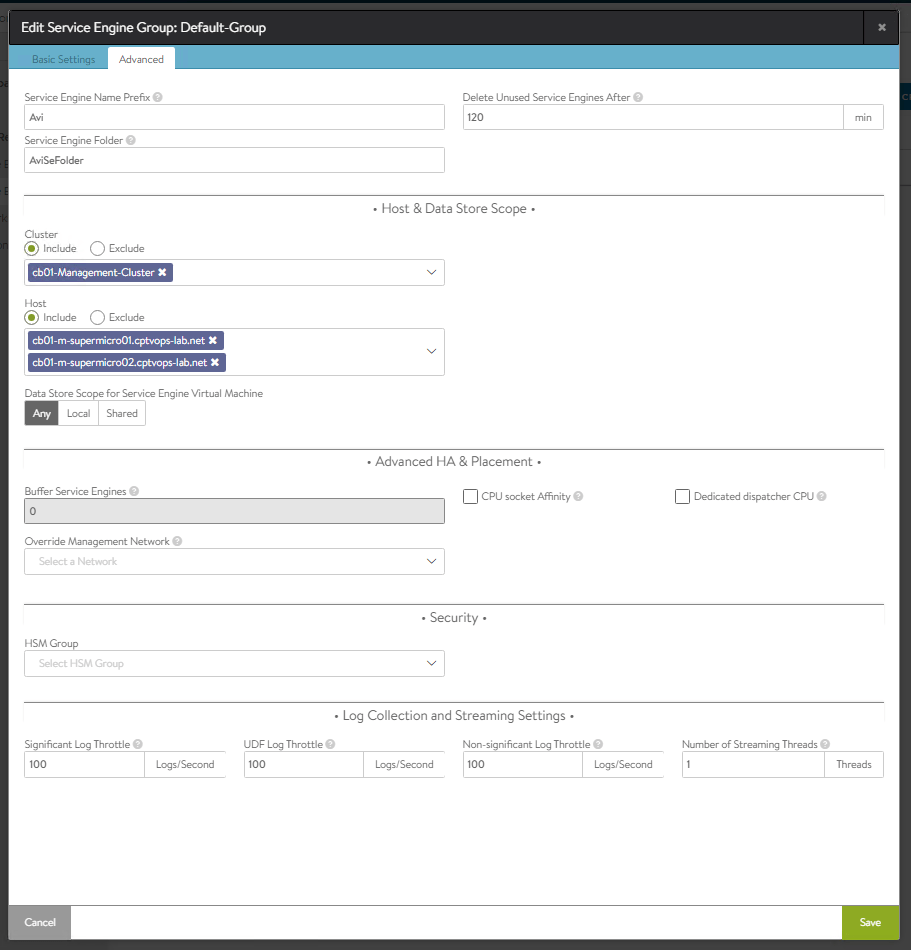This screenshot has height=950, width=911.
Task: Click the Cancel button
Action: pos(40,922)
